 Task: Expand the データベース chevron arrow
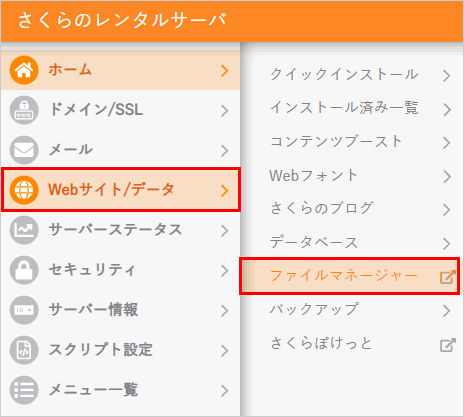pyautogui.click(x=447, y=243)
